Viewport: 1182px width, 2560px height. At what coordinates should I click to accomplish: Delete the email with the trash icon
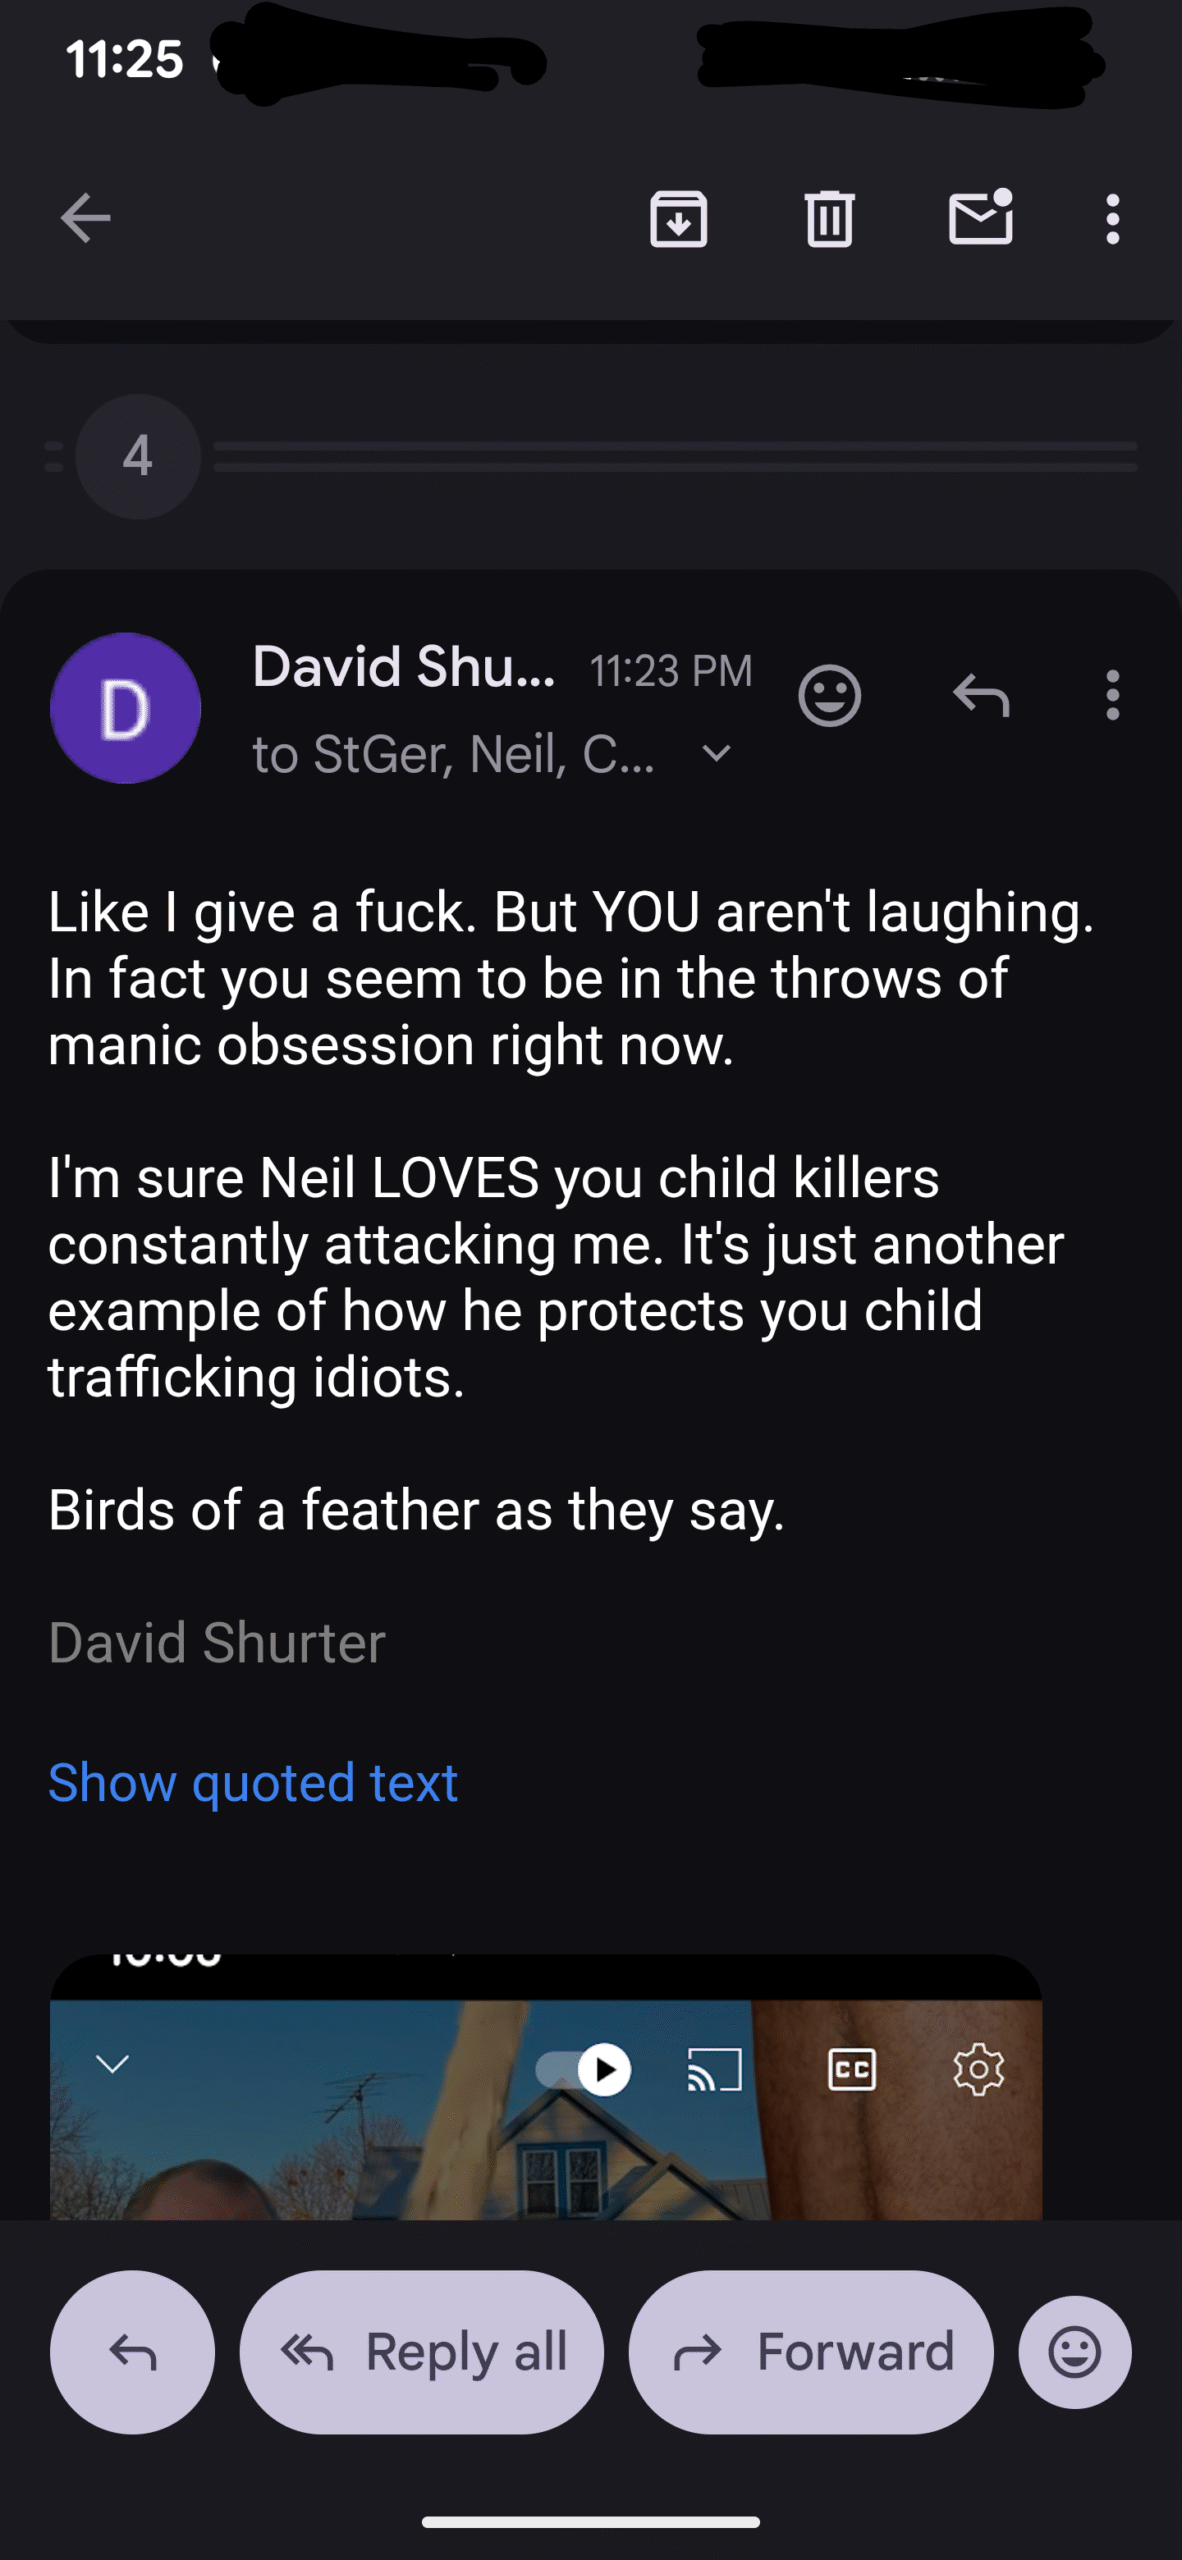coord(829,218)
